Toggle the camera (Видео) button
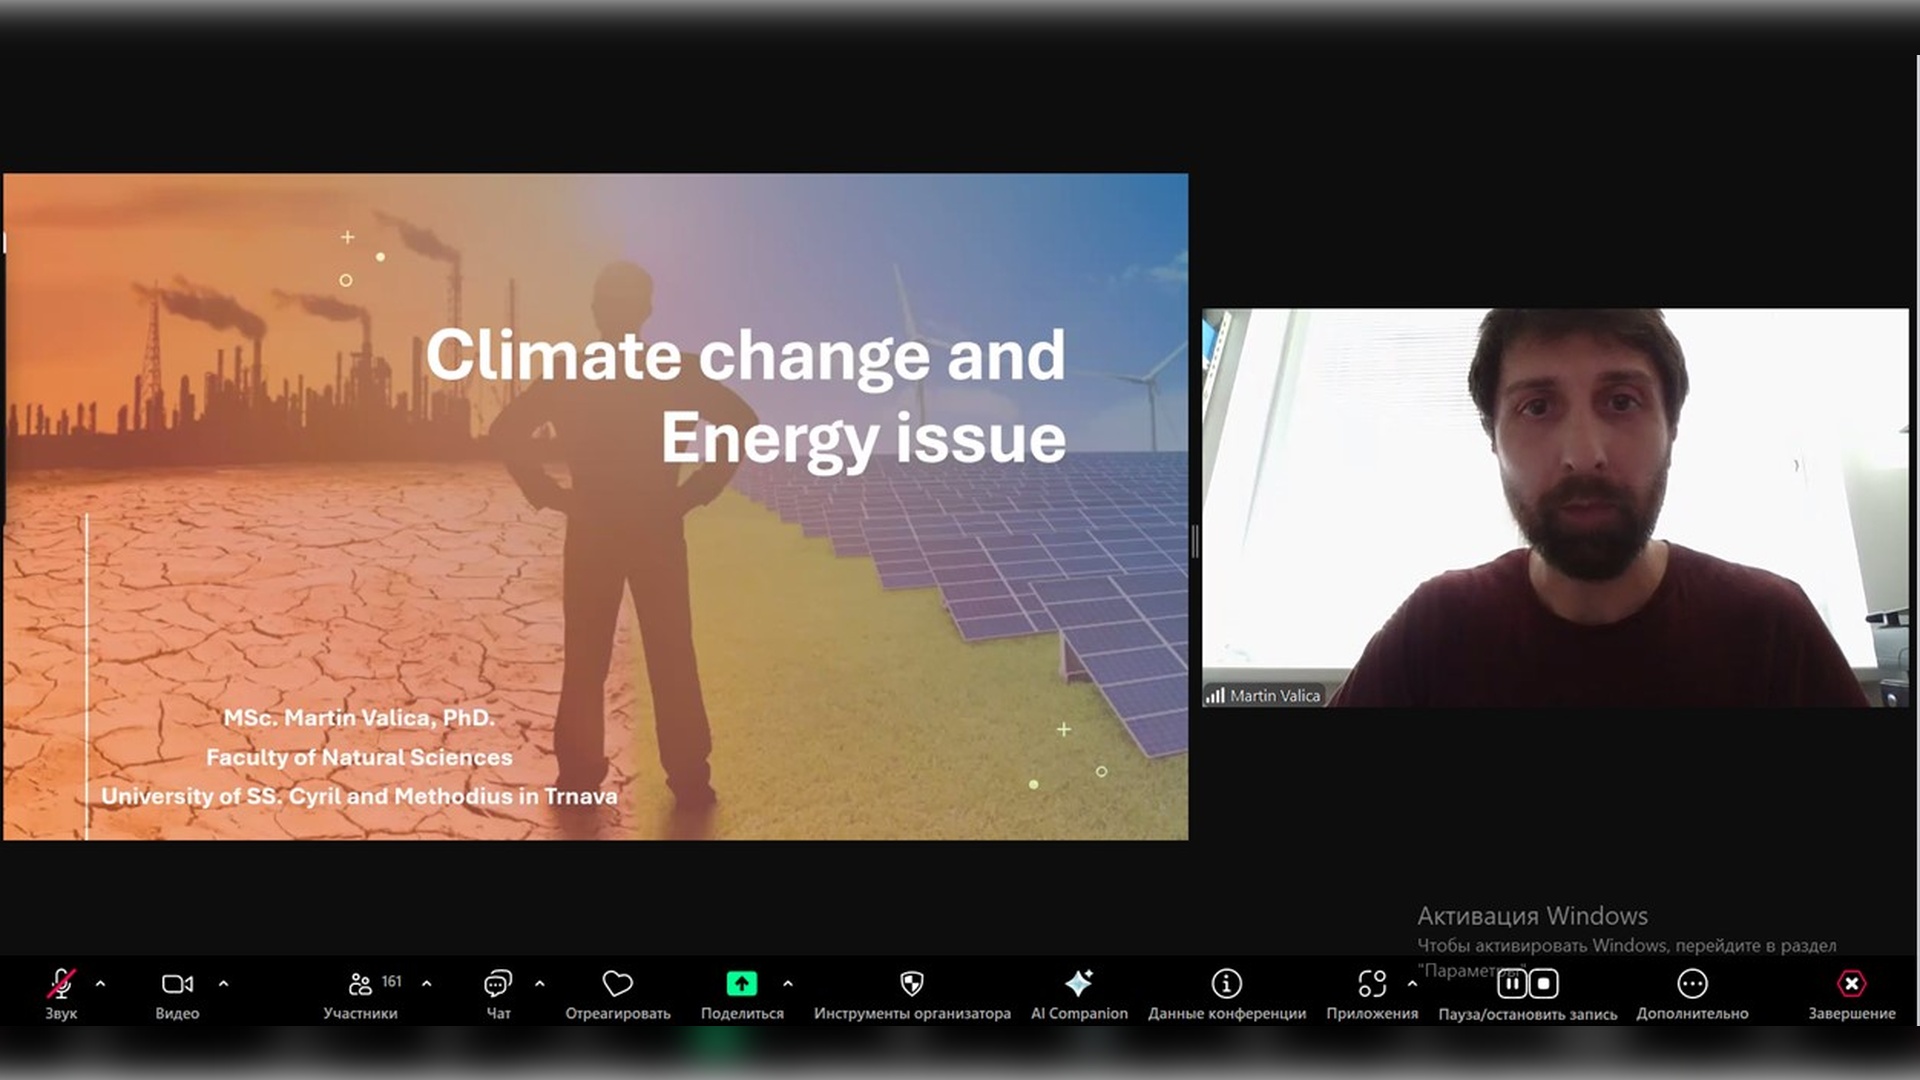1920x1080 pixels. 177,985
